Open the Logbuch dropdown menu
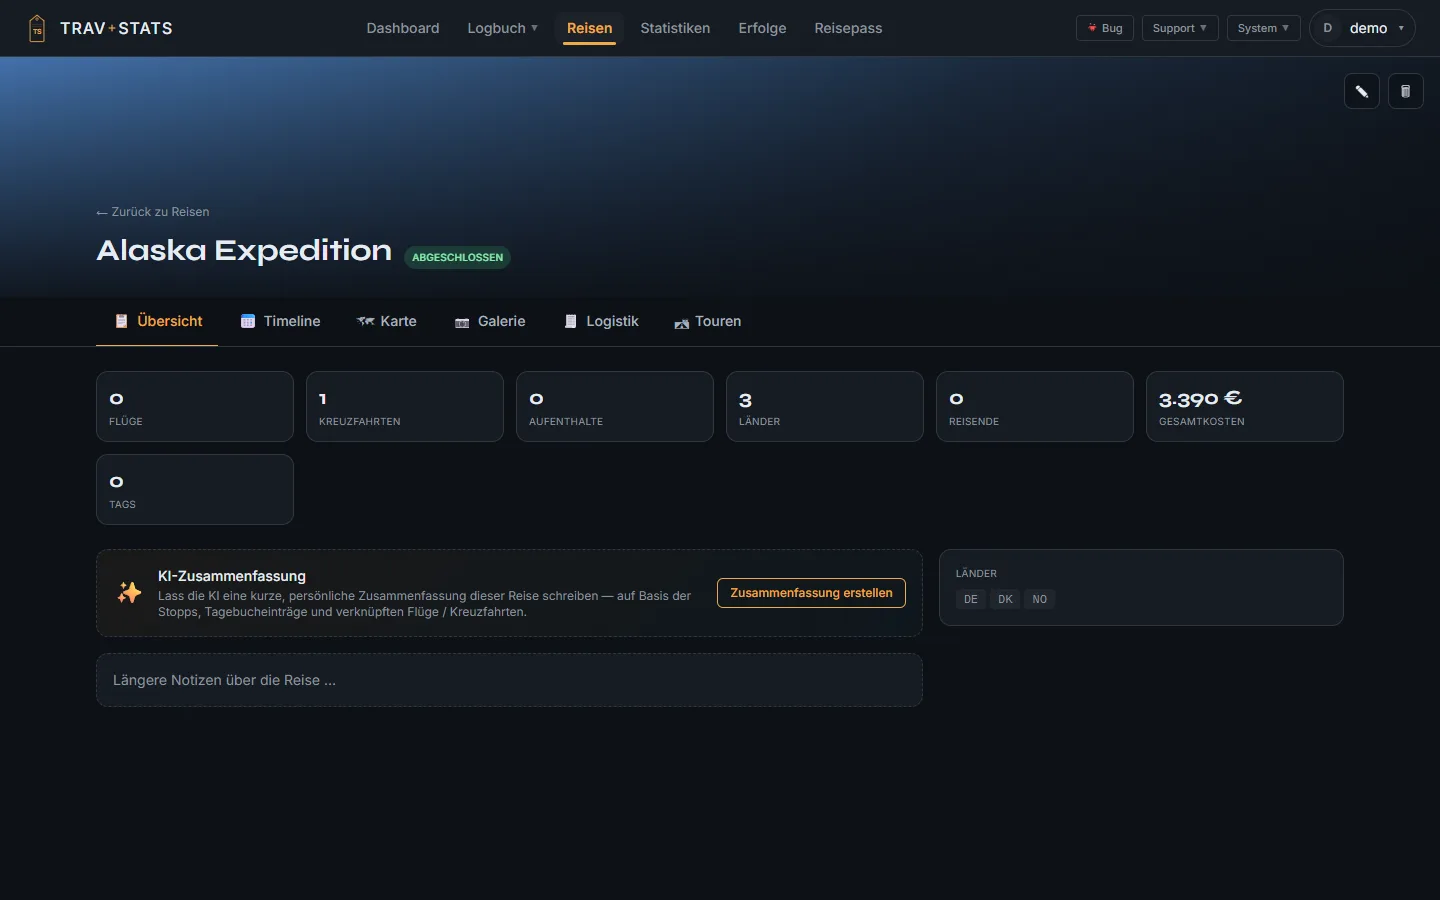Viewport: 1440px width, 900px height. pyautogui.click(x=503, y=28)
